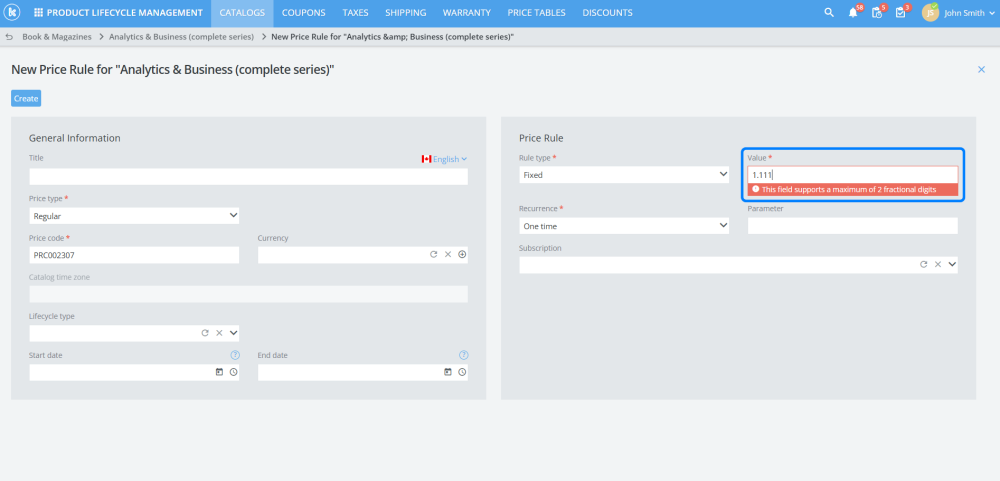Open the timer icon with 5 badge

point(877,13)
